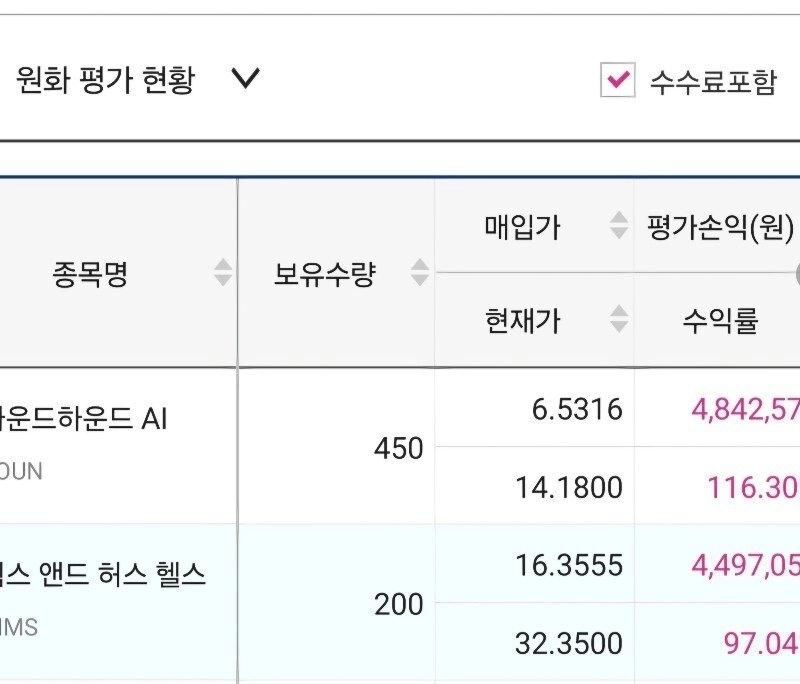Viewport: 800px width, 684px height.
Task: Click the sort arrows beside 매입가
Action: (619, 227)
